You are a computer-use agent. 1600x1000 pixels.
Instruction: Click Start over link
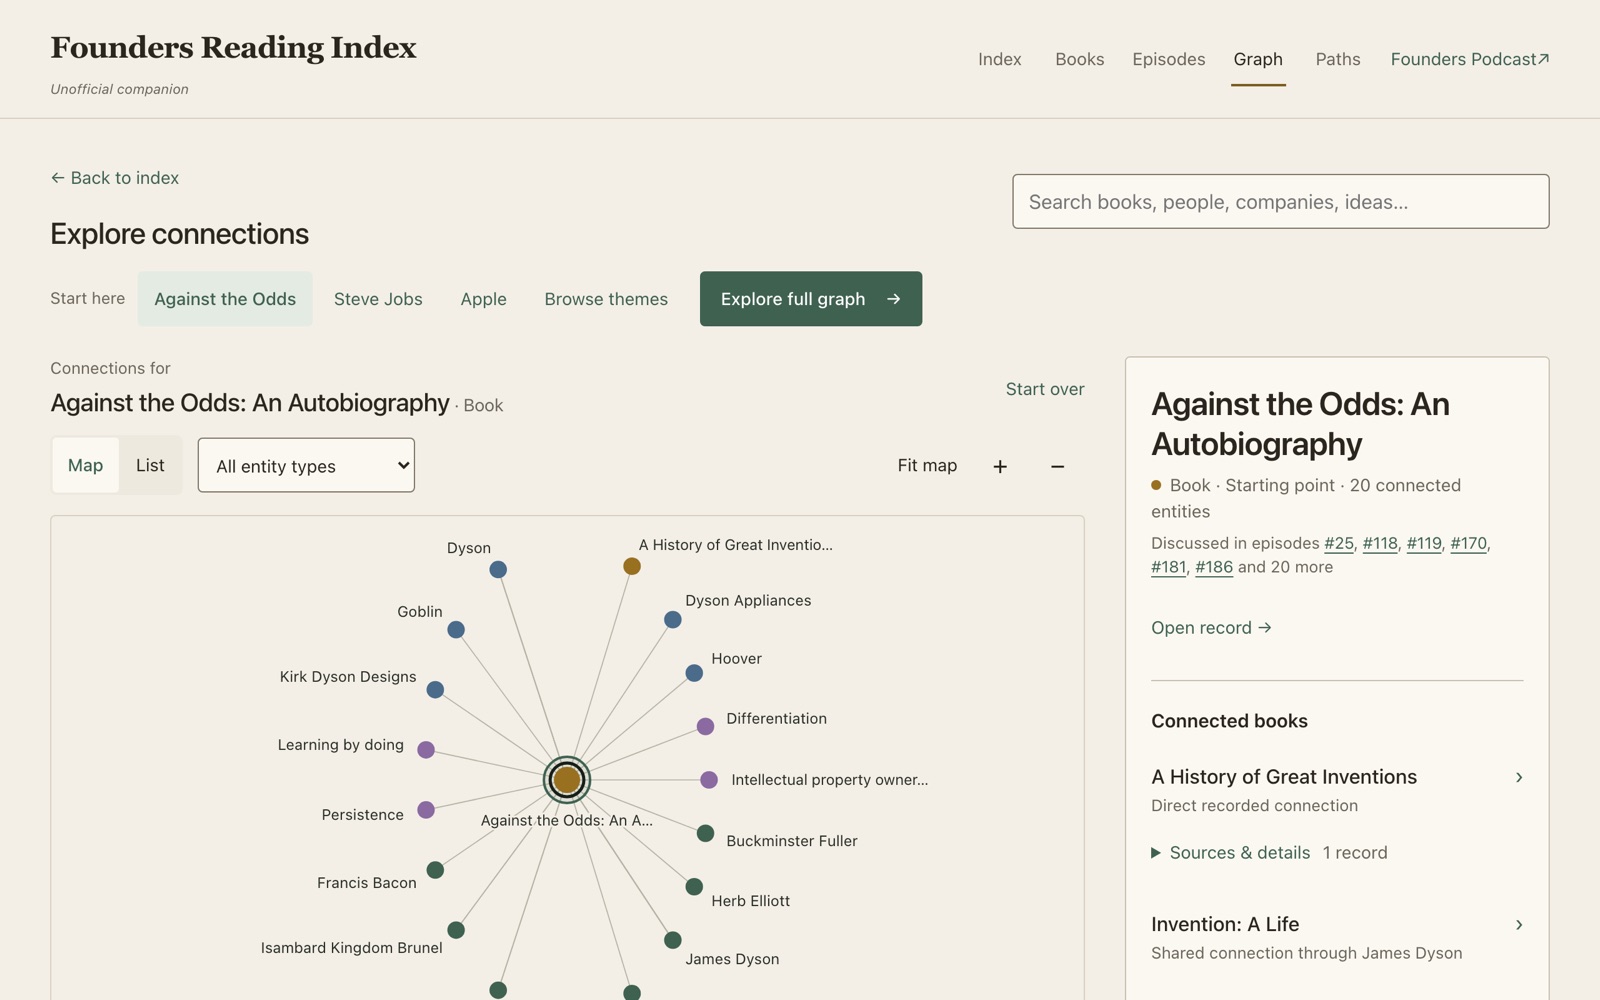1045,389
